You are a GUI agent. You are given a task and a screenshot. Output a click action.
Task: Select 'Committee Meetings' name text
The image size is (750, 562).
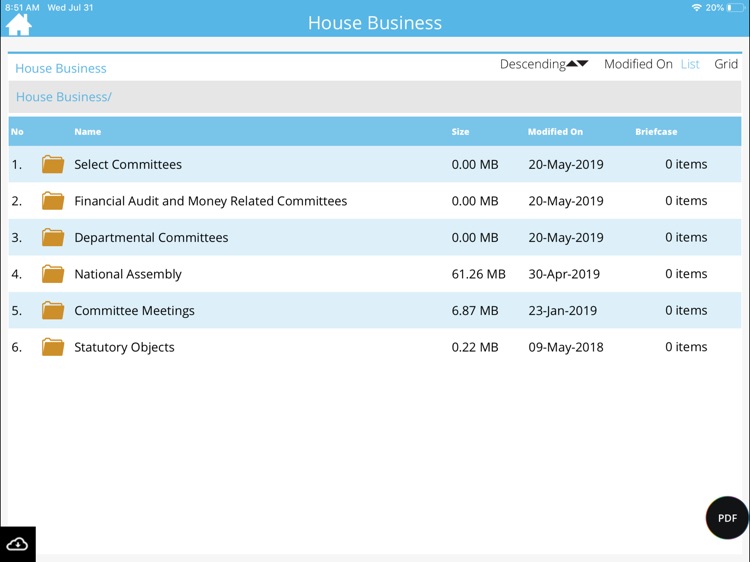click(134, 310)
